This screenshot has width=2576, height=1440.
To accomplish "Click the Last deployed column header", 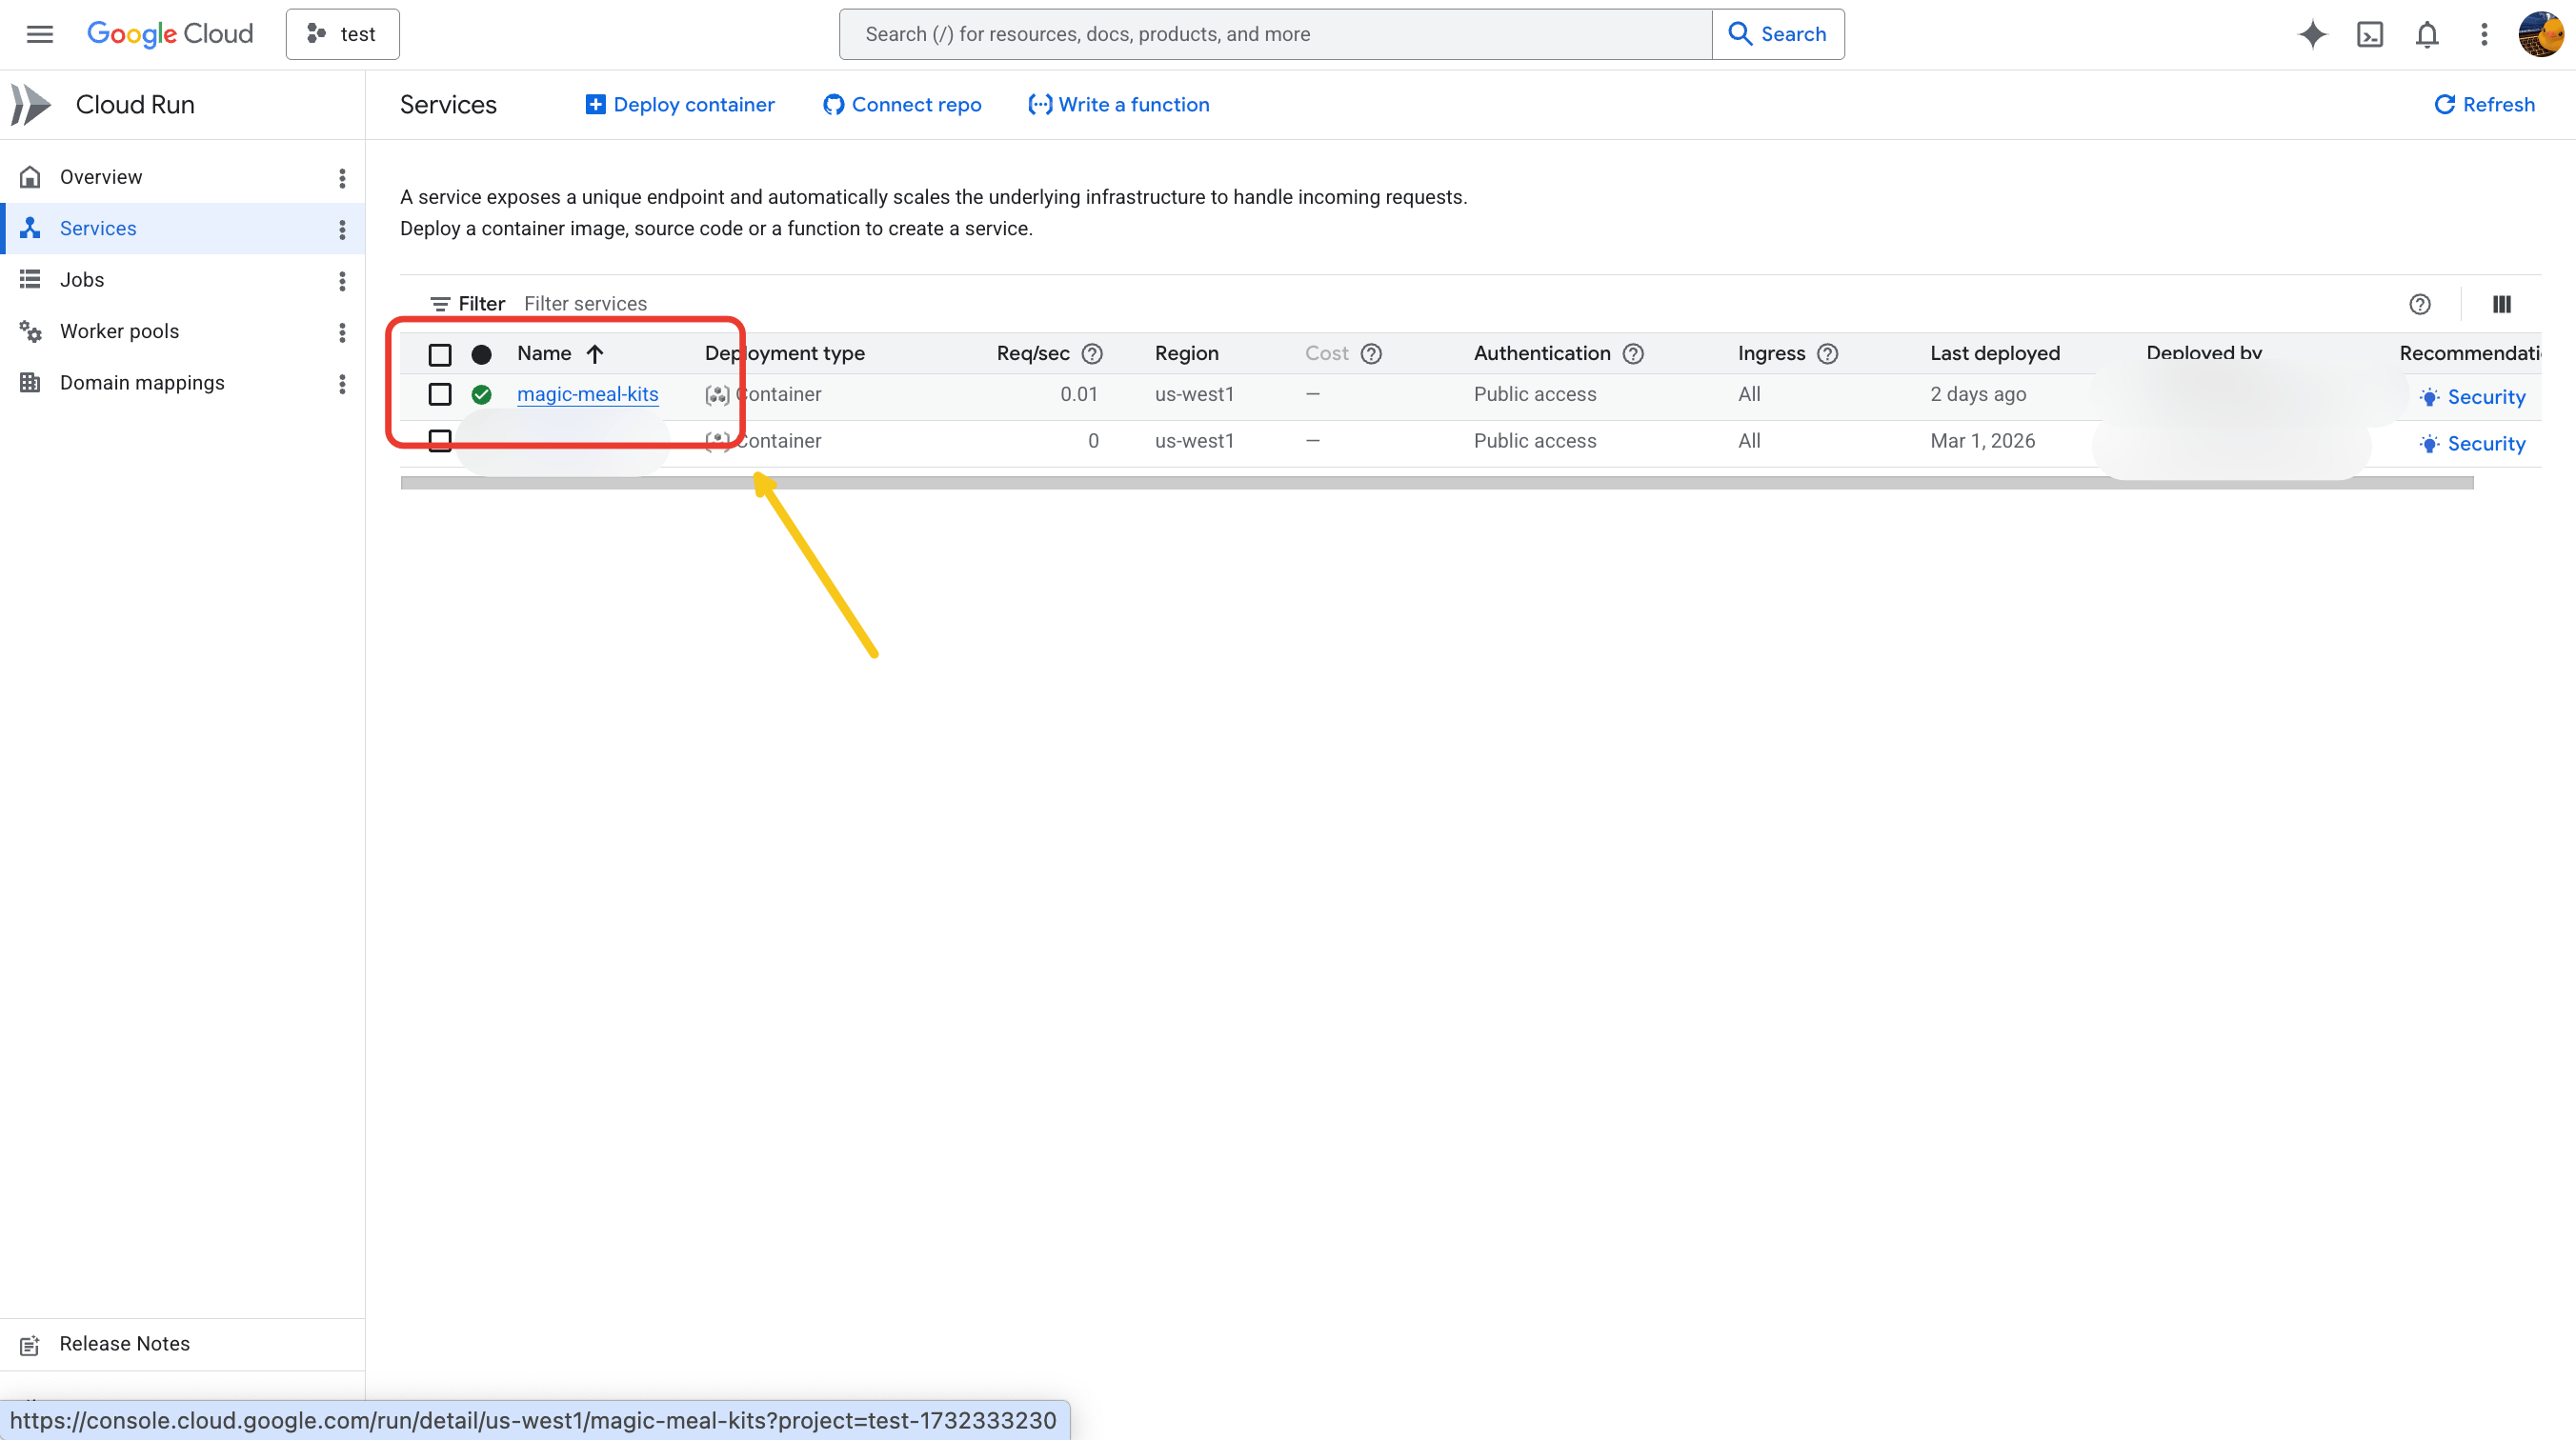I will tap(1995, 354).
